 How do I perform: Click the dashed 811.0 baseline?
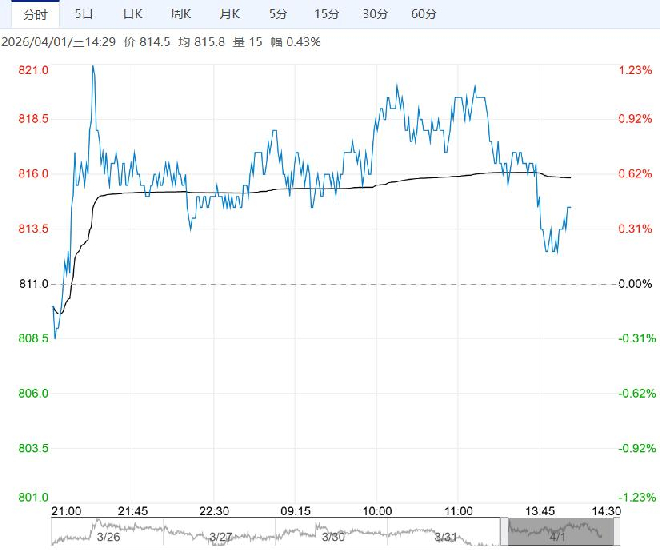[330, 284]
